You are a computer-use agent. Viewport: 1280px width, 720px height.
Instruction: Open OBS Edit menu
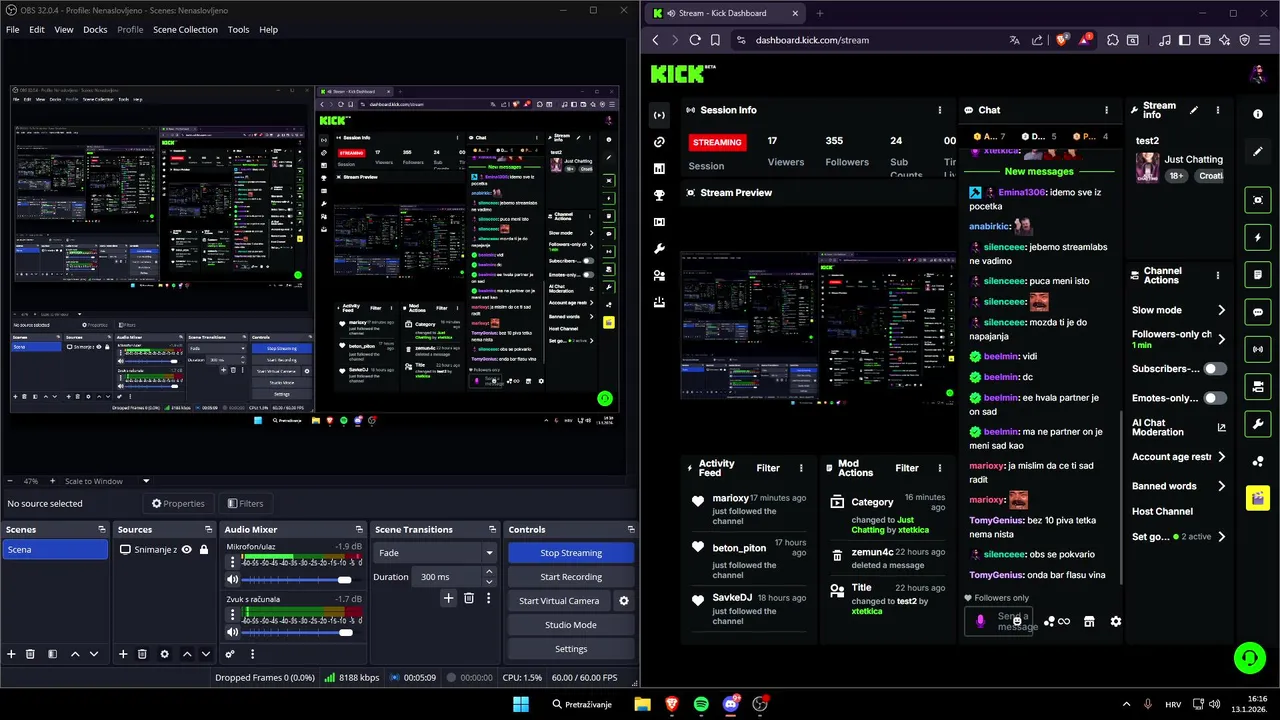click(37, 29)
